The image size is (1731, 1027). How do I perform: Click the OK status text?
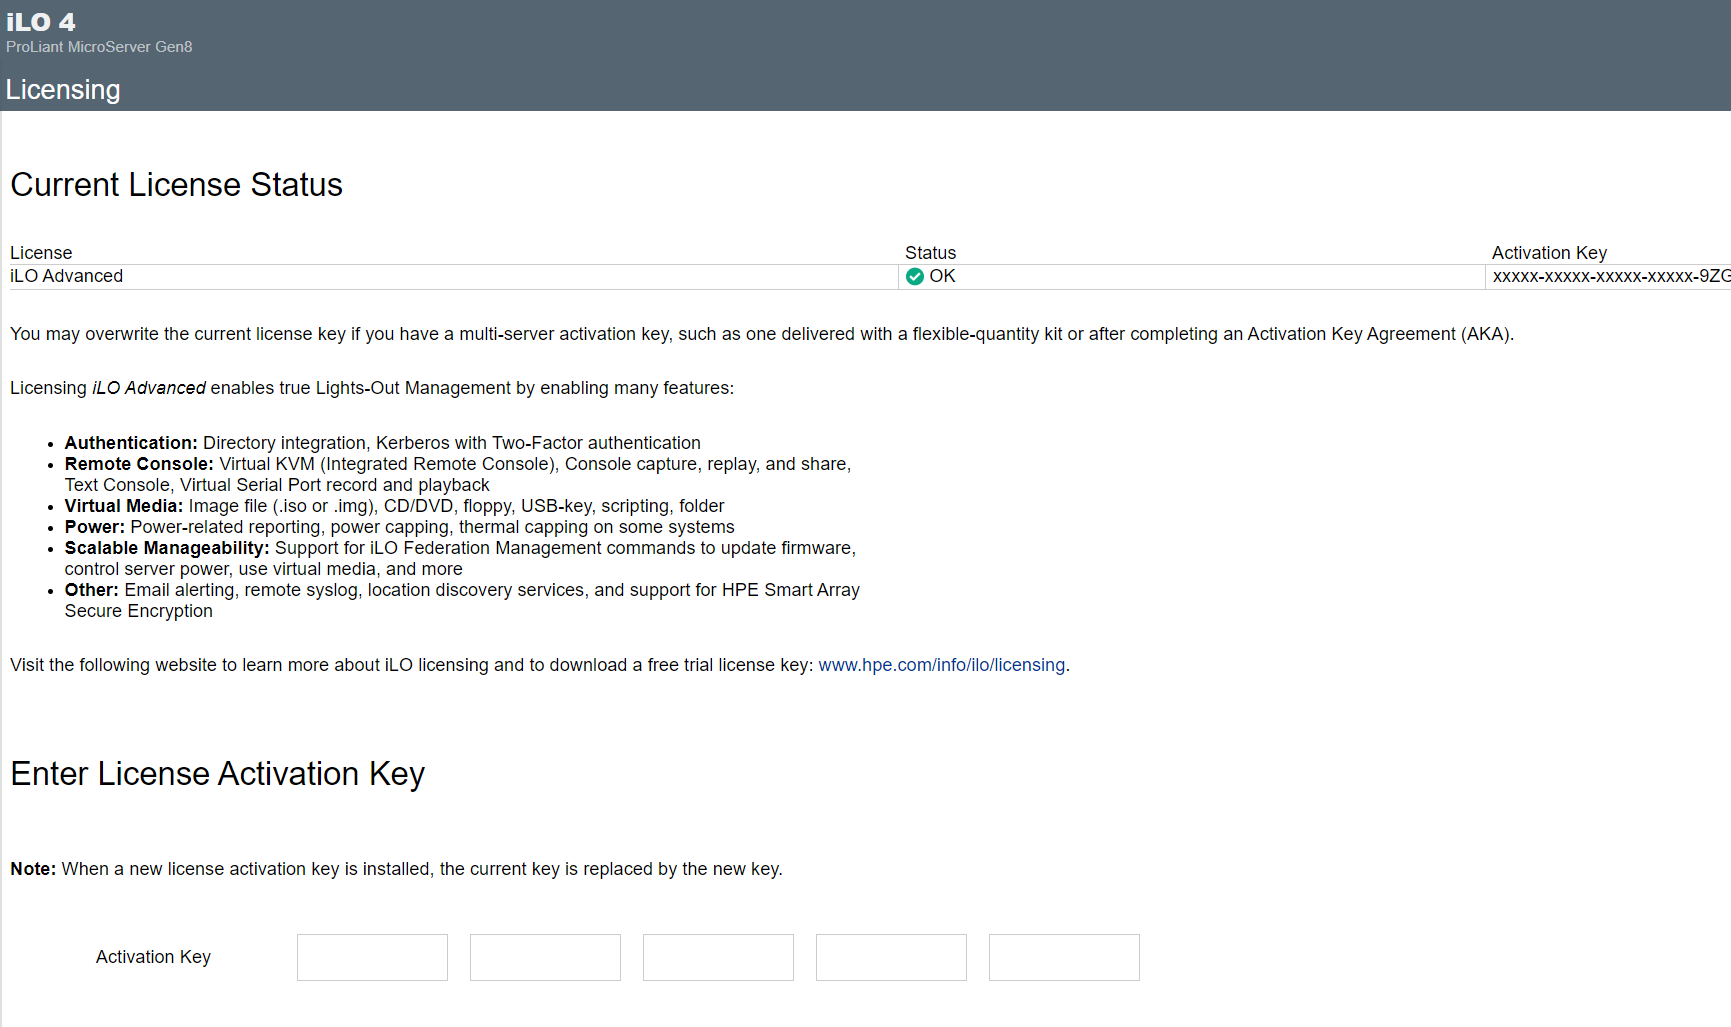tap(942, 277)
